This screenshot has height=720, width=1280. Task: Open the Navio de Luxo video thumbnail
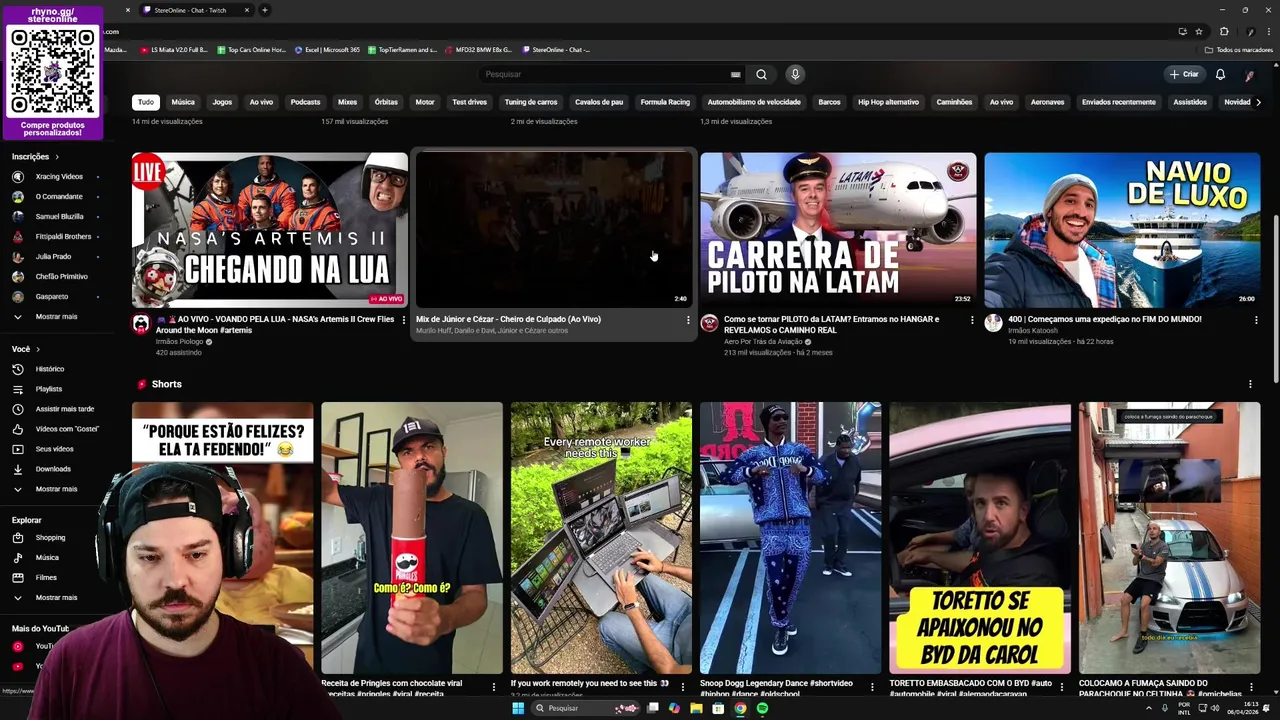pyautogui.click(x=1122, y=230)
